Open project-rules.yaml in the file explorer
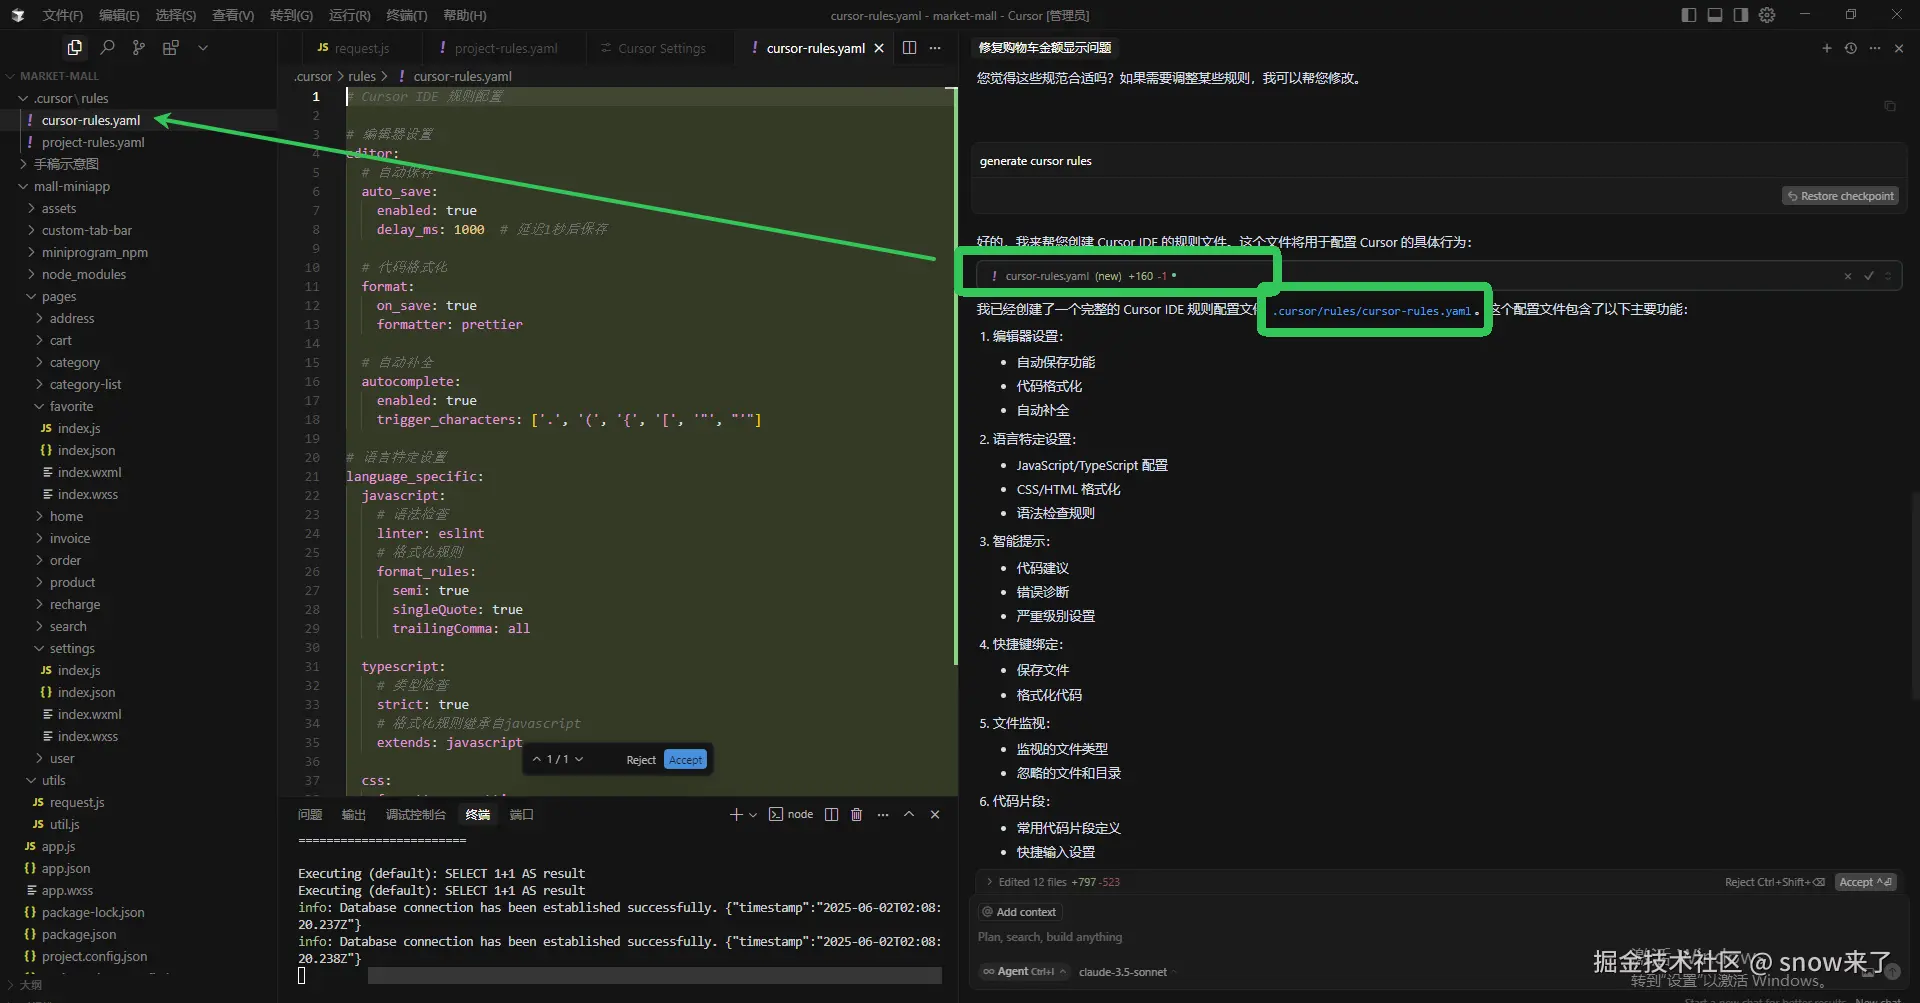Image resolution: width=1920 pixels, height=1003 pixels. (93, 142)
